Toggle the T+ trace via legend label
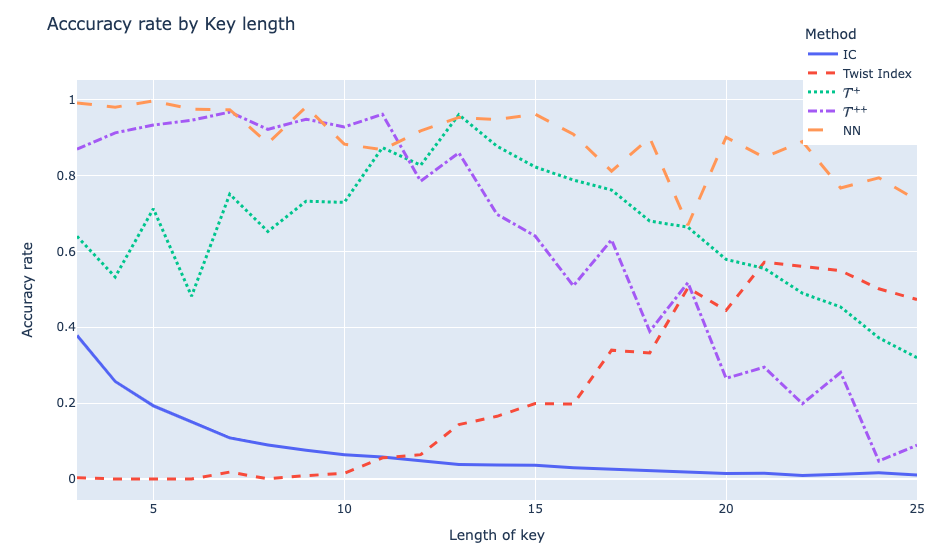Image resolution: width=942 pixels, height=553 pixels. (x=852, y=93)
